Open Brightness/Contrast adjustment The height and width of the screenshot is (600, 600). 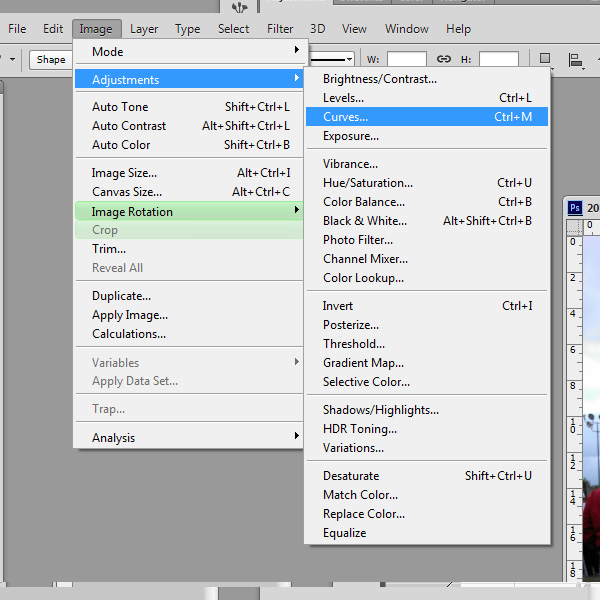point(427,79)
